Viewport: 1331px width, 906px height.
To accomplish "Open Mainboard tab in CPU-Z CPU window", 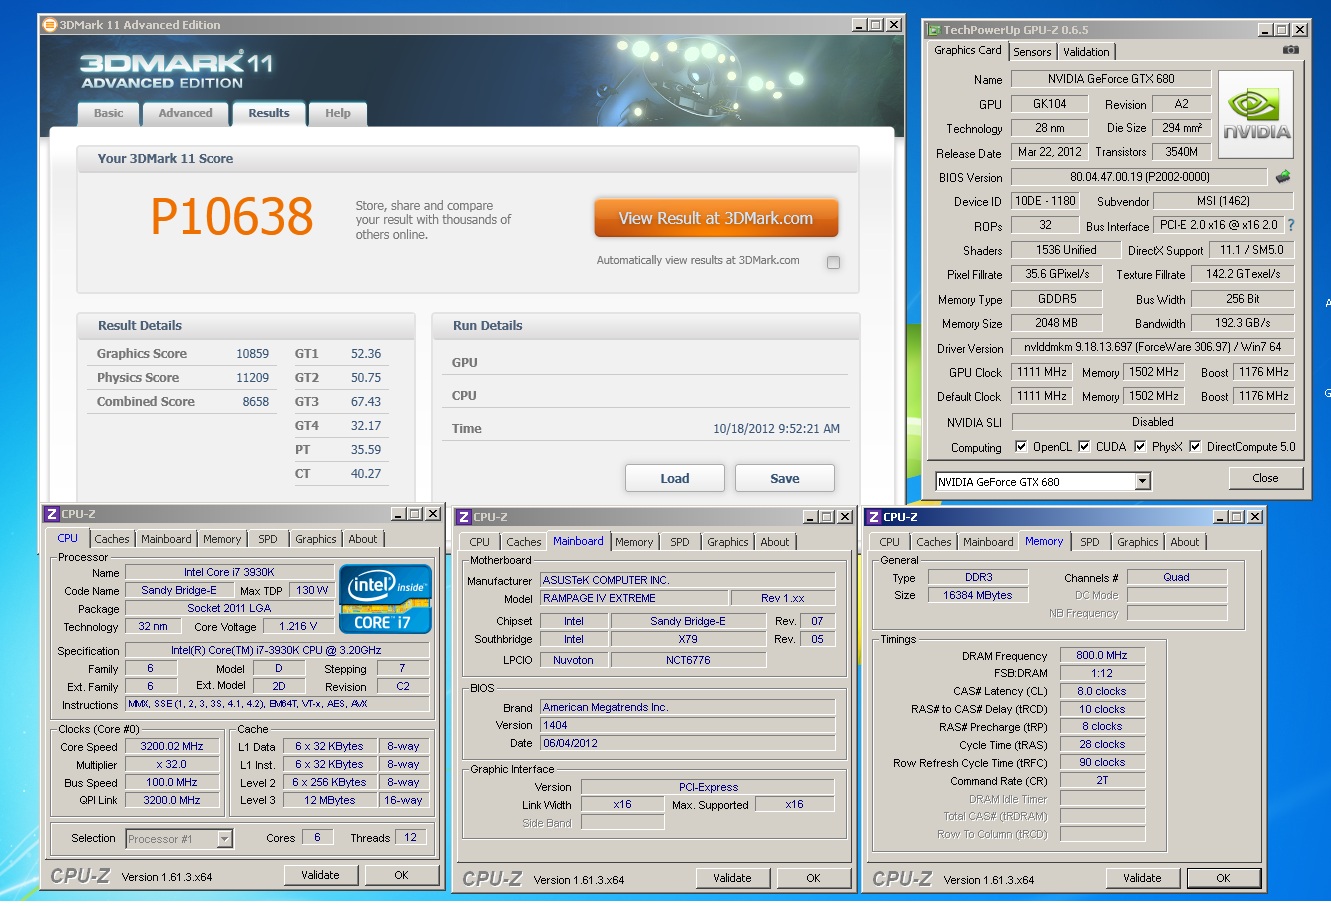I will pos(166,539).
